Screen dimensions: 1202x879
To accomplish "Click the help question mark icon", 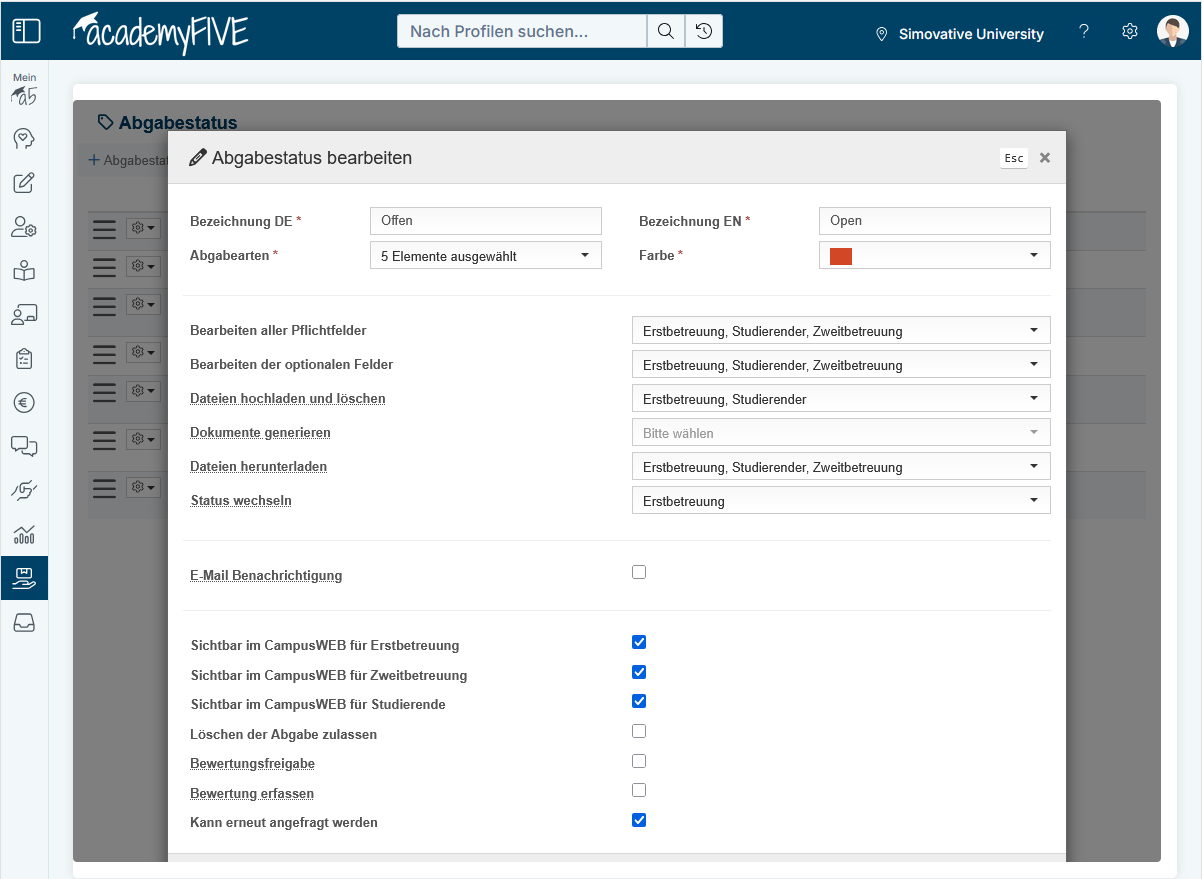I will pos(1084,32).
